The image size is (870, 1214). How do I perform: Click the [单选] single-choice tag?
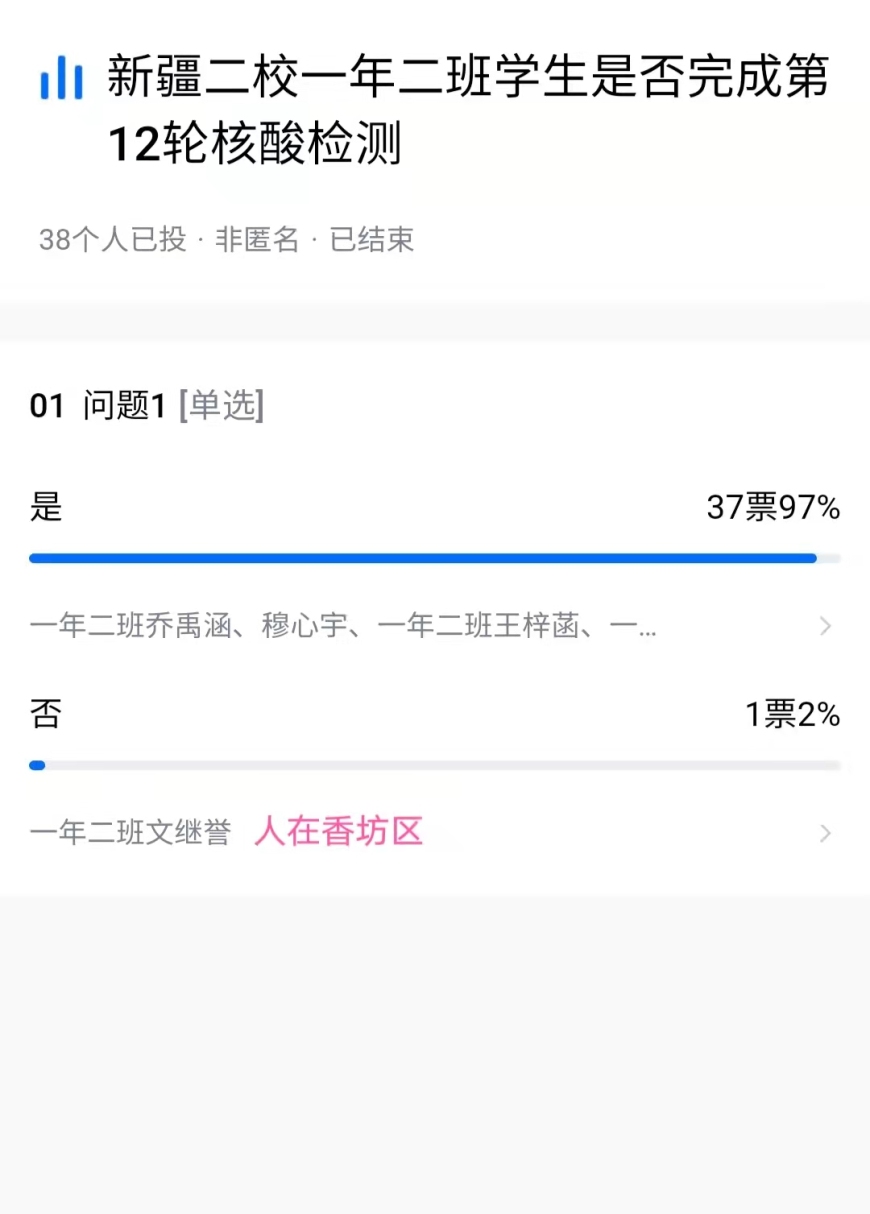pos(221,406)
